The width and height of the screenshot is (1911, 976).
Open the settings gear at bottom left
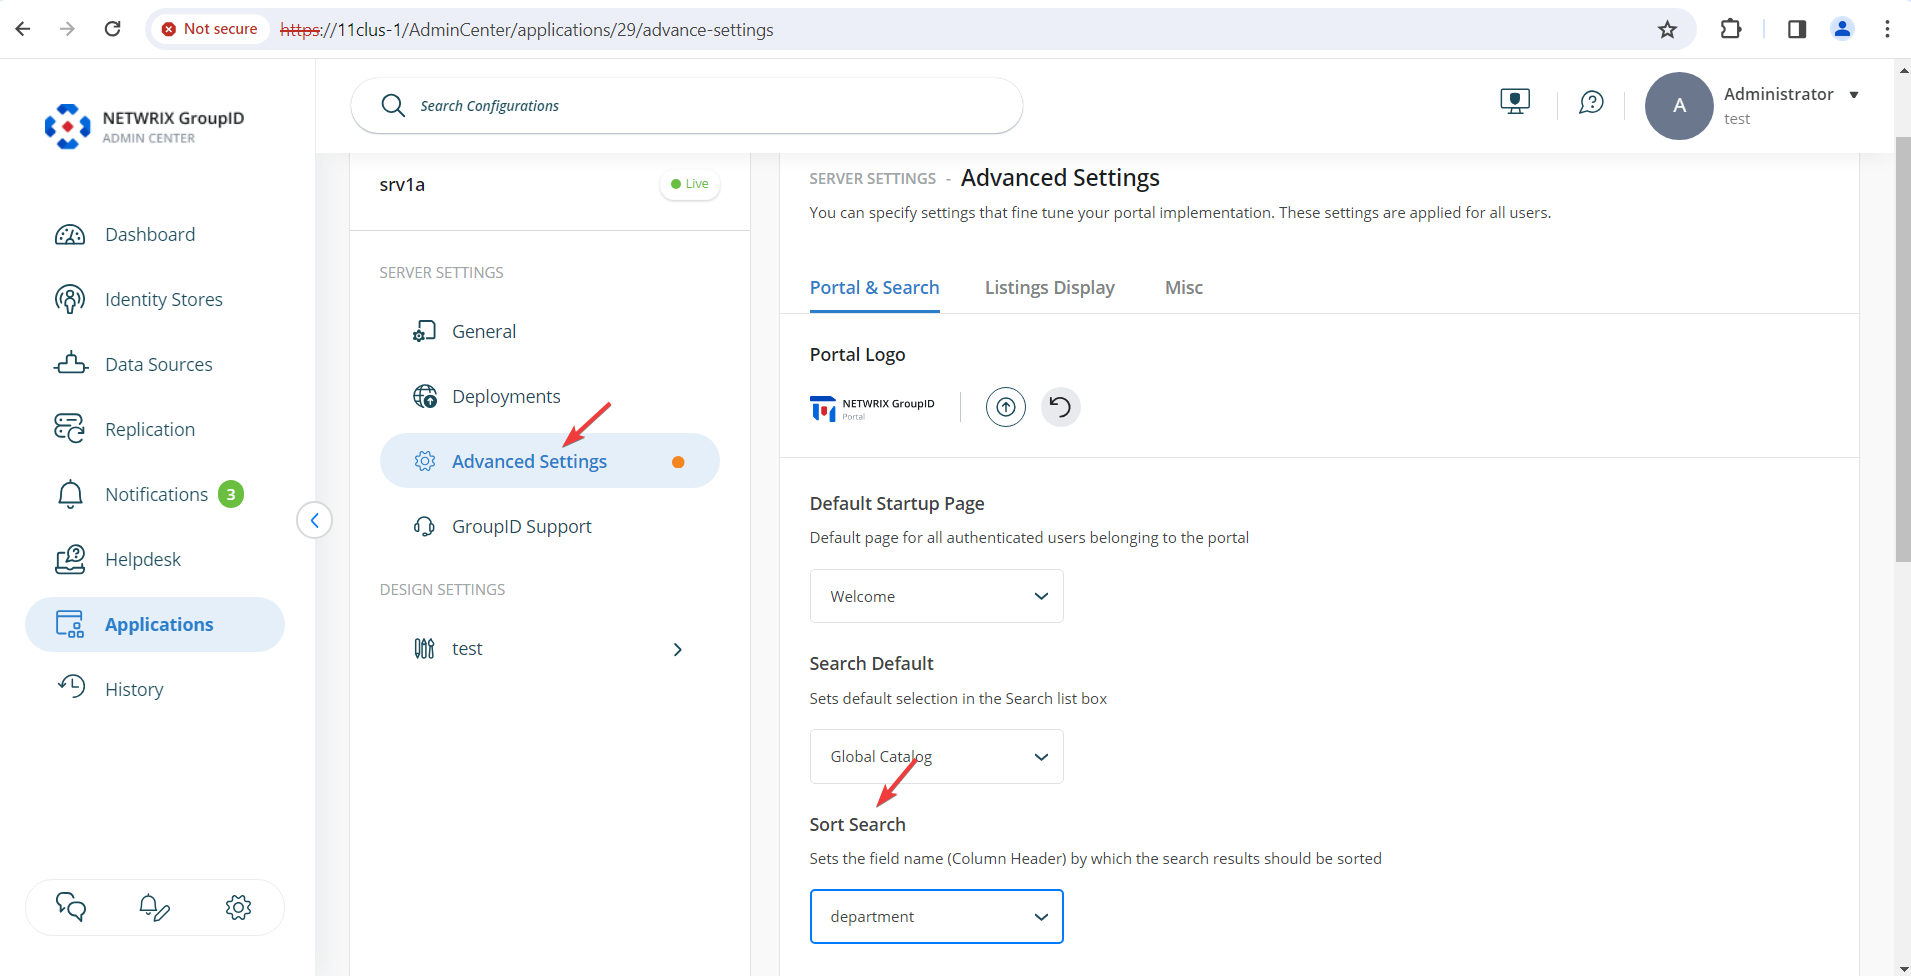click(238, 907)
